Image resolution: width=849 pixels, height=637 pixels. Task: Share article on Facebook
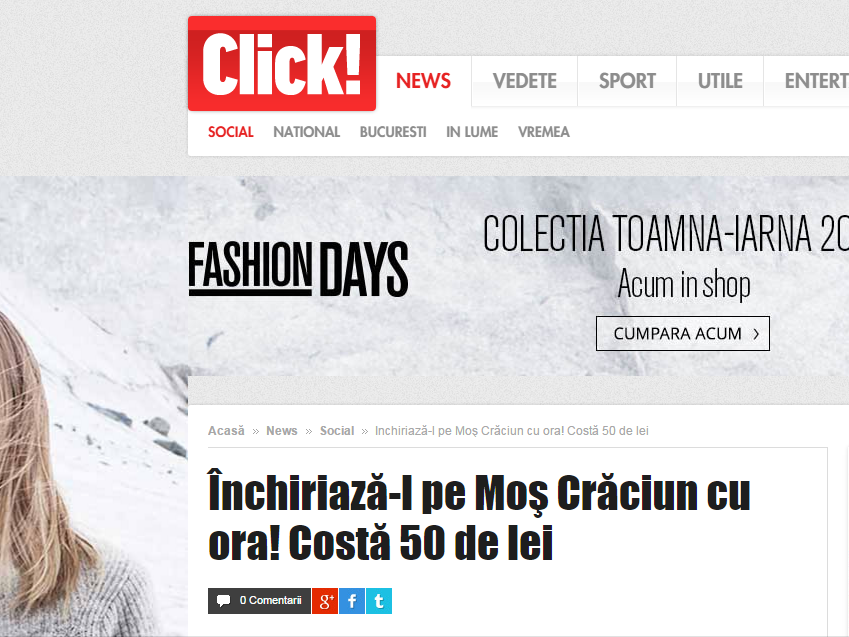pos(352,601)
